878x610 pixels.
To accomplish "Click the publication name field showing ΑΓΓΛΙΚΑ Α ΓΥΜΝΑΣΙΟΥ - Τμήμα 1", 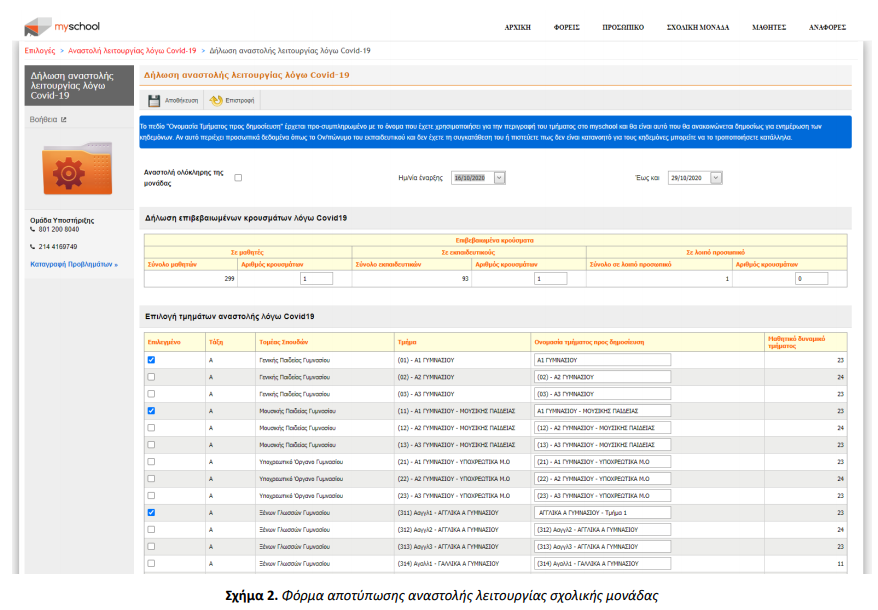I will click(601, 512).
